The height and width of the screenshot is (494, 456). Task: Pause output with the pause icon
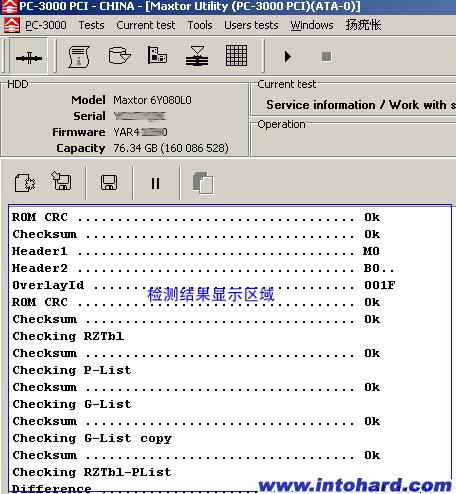click(155, 183)
